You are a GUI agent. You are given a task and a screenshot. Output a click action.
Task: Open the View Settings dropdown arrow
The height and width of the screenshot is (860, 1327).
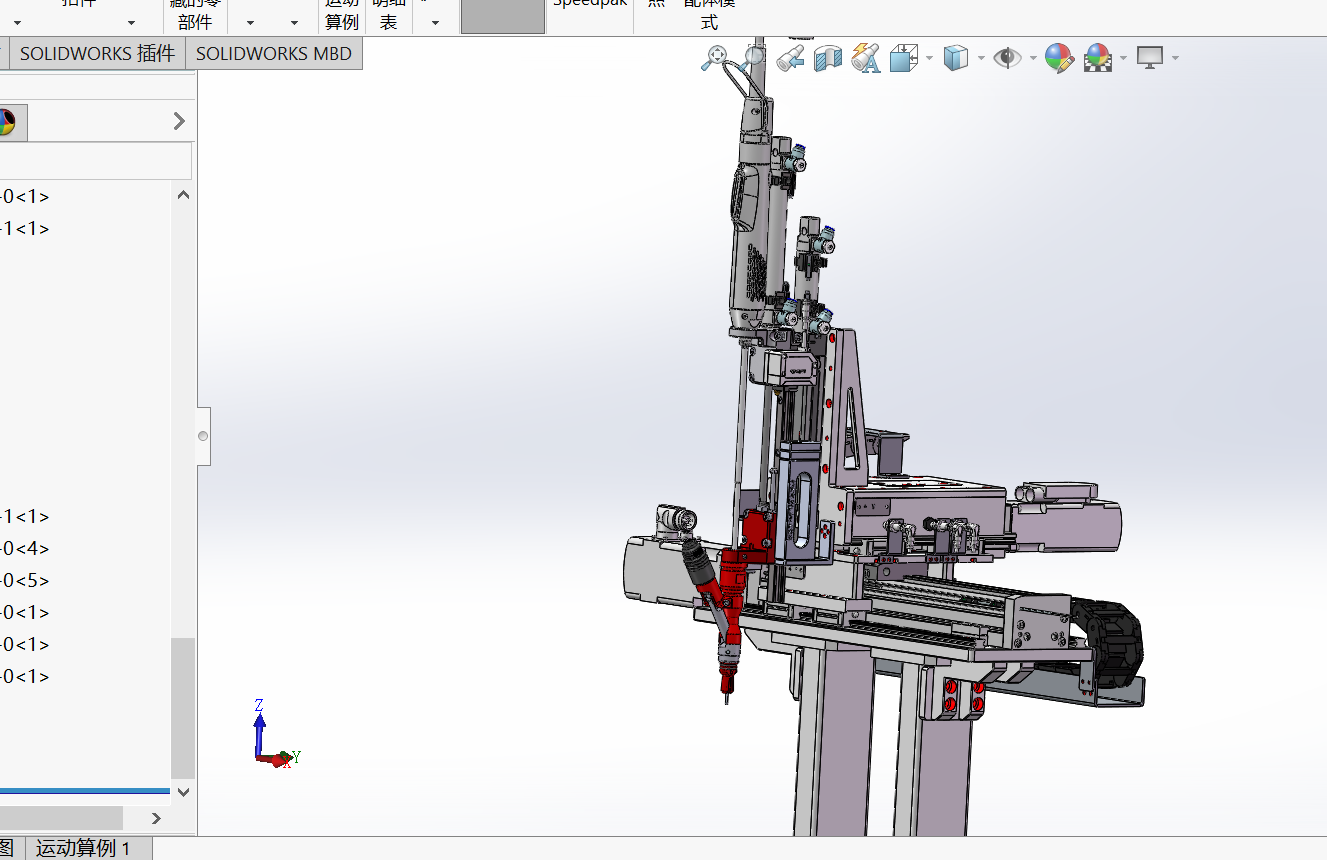tap(1175, 58)
